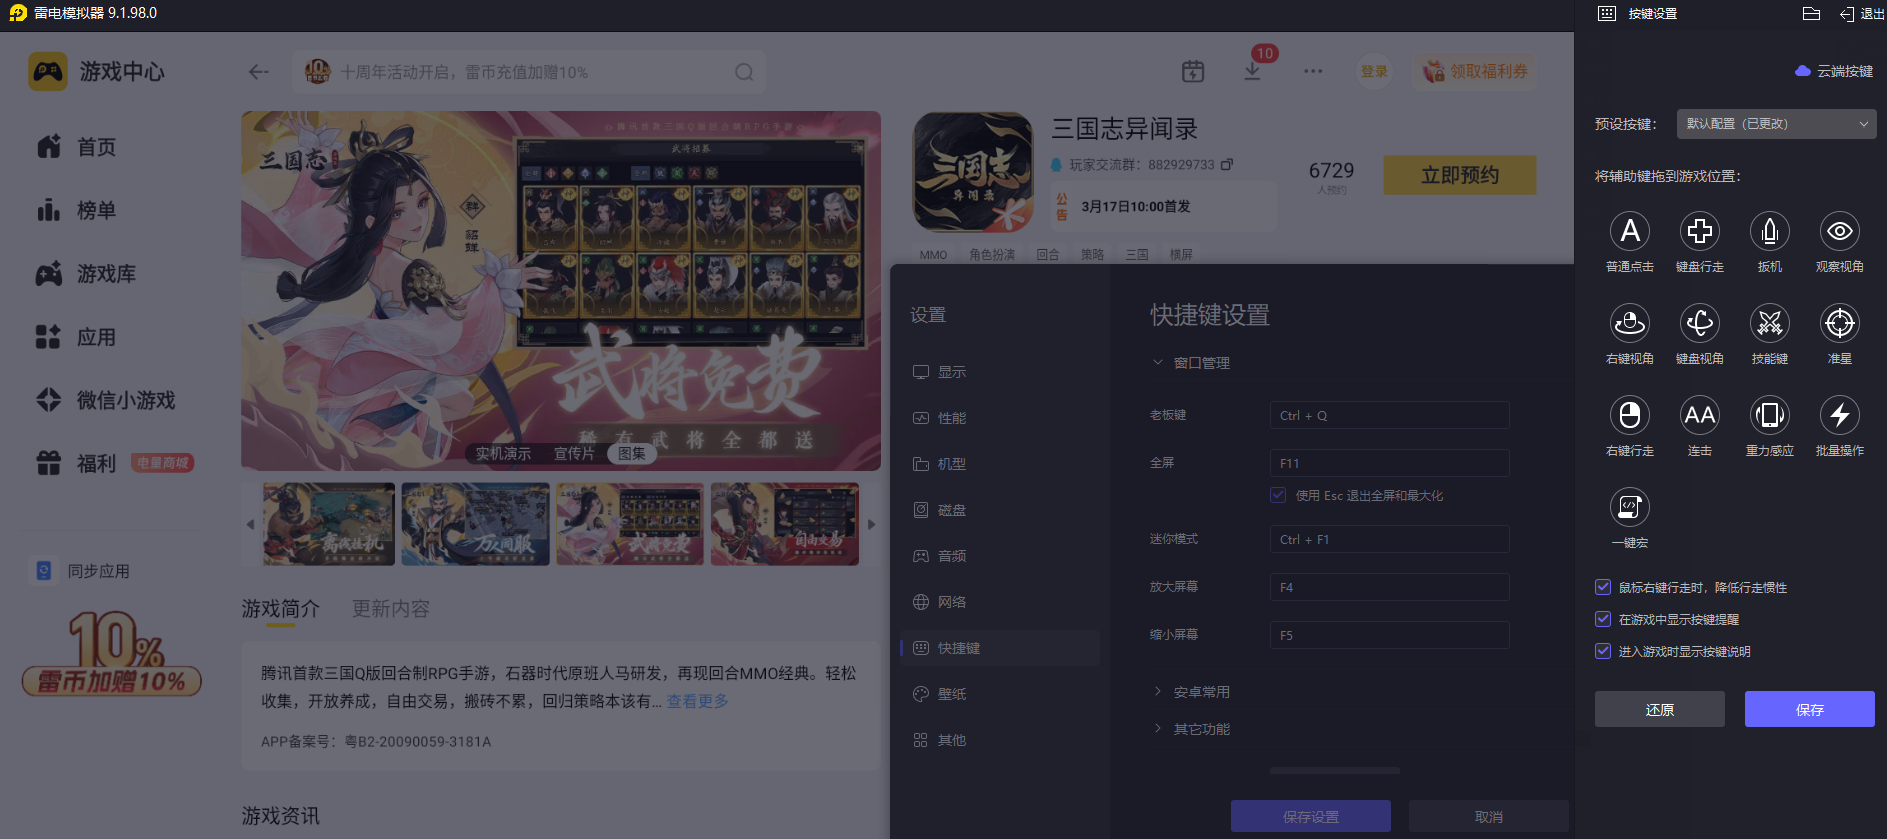Choose the 观察视角 eye view icon
The image size is (1887, 839).
pyautogui.click(x=1840, y=231)
